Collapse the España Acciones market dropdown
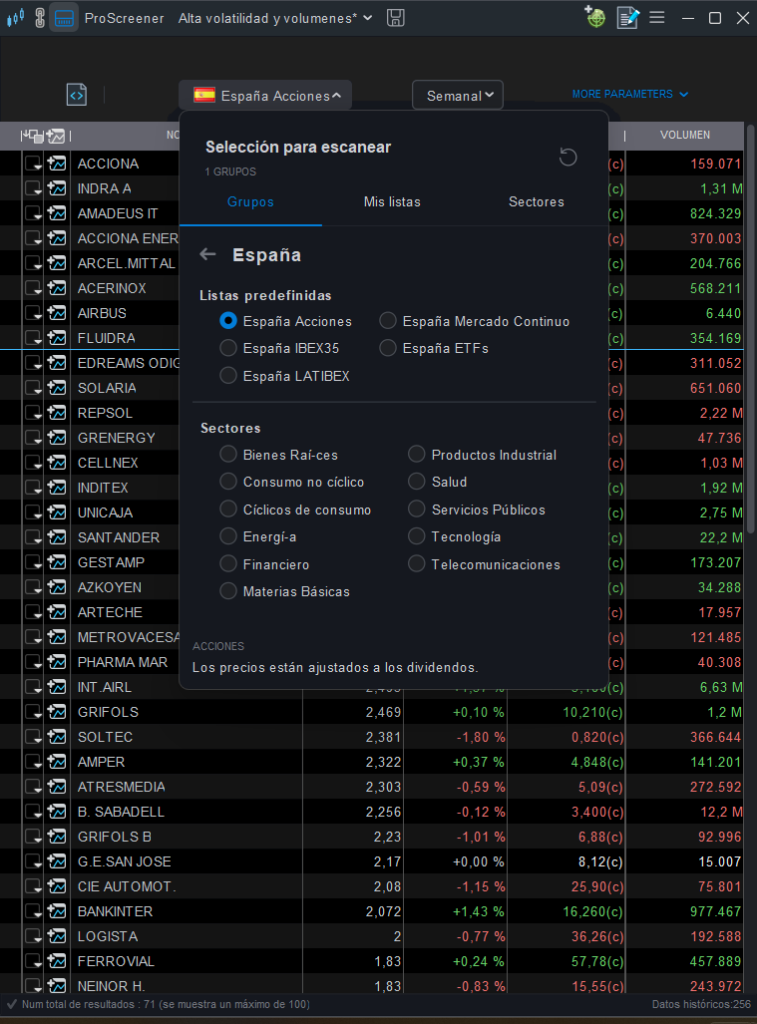 pos(265,95)
